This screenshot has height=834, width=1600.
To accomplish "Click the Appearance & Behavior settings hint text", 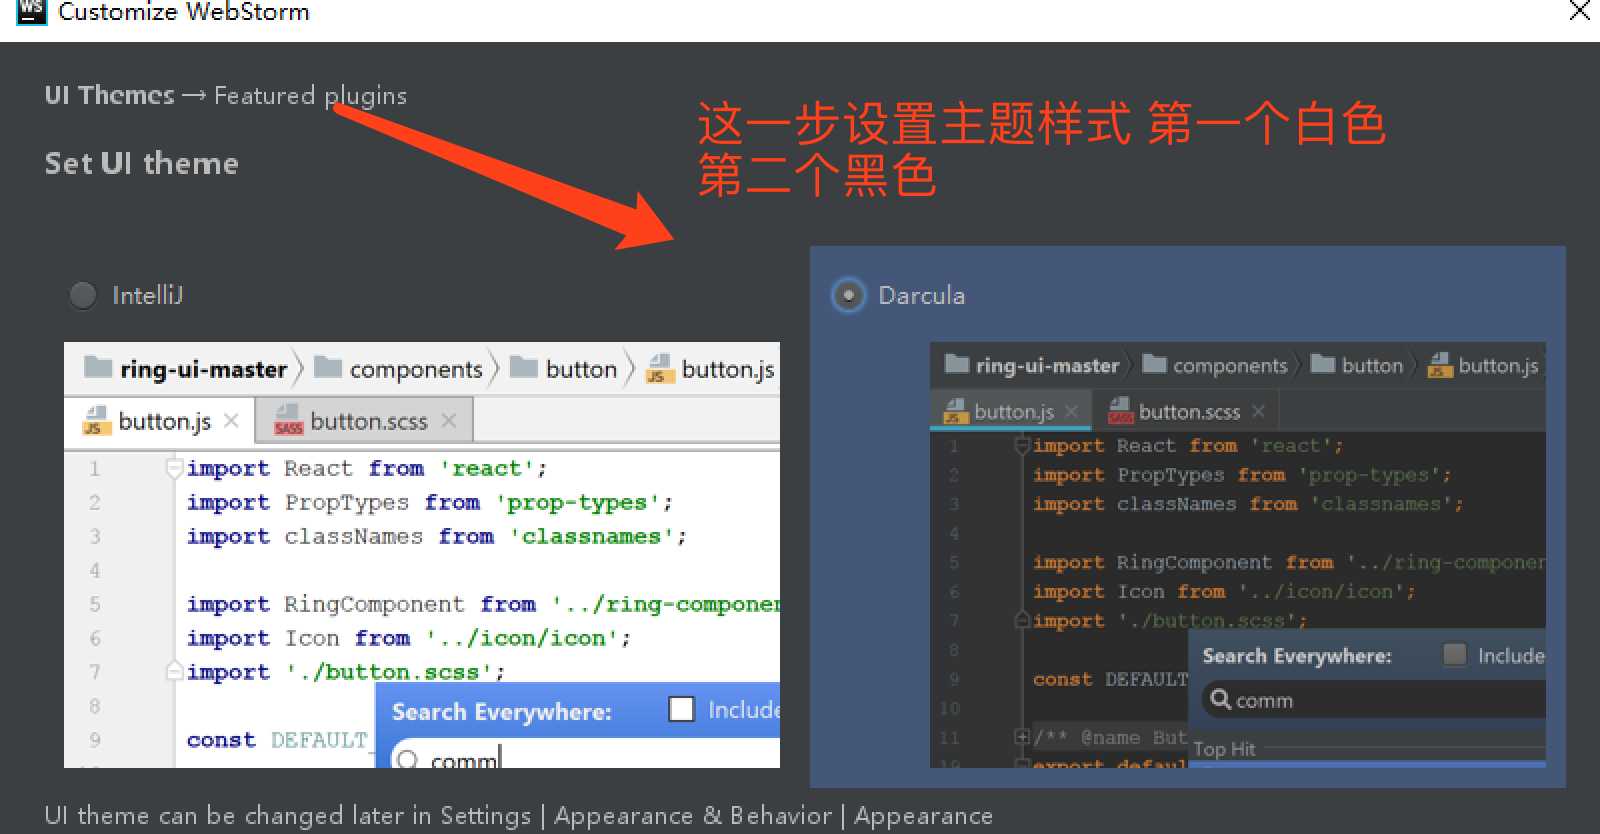I will pos(693,816).
